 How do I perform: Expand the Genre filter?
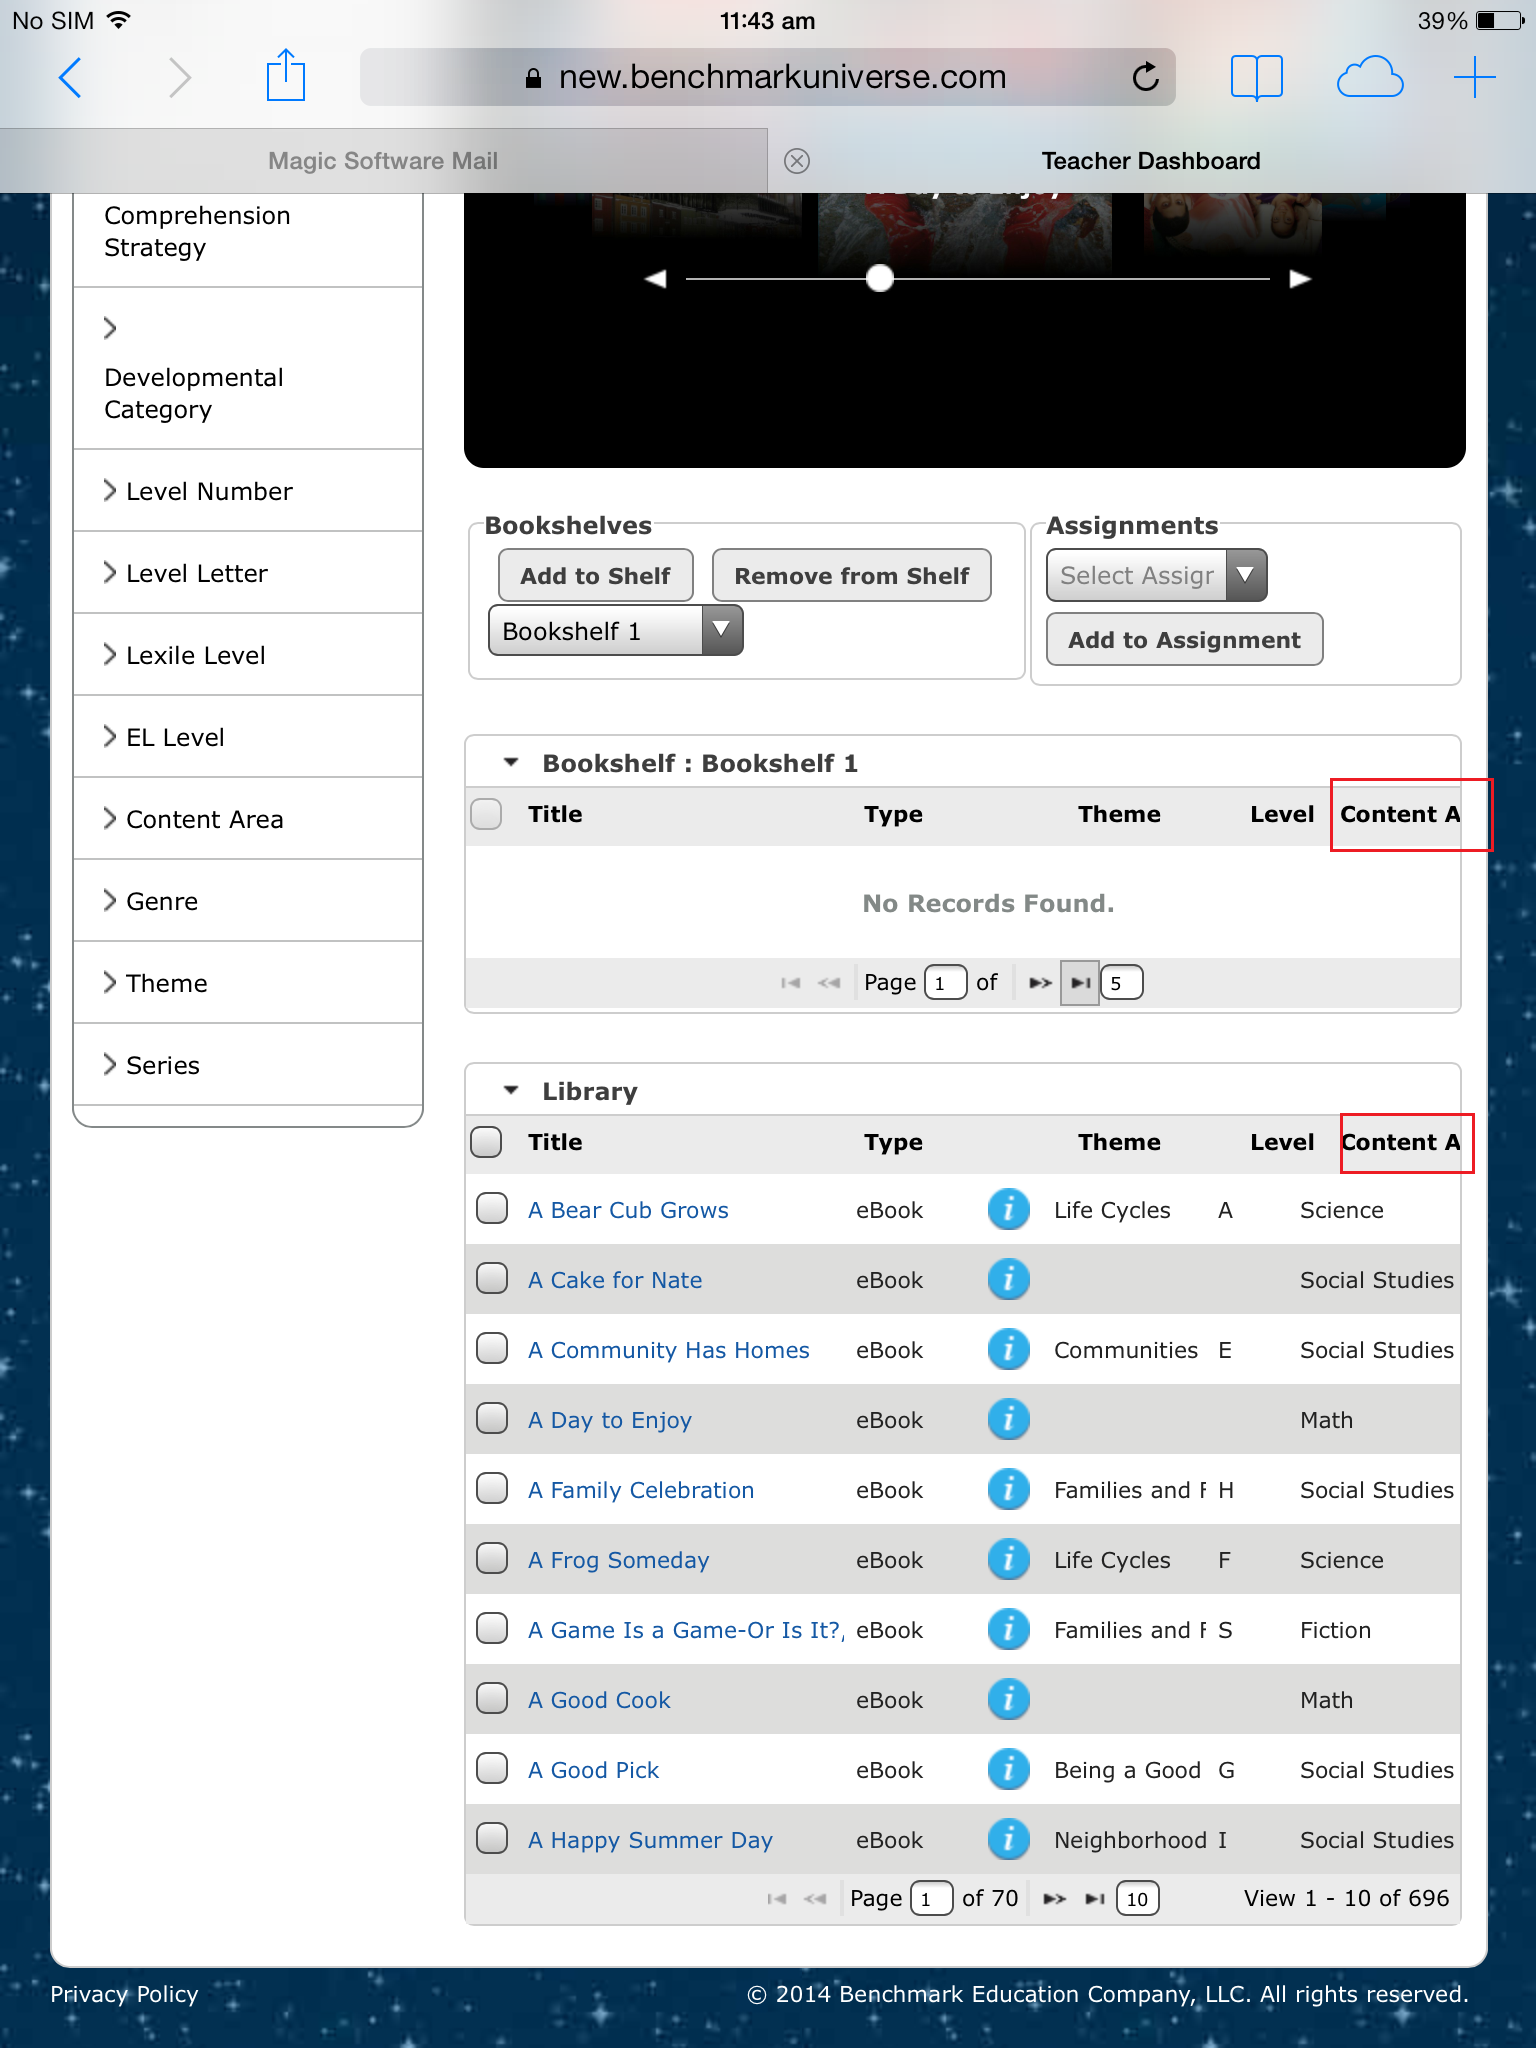tap(248, 901)
